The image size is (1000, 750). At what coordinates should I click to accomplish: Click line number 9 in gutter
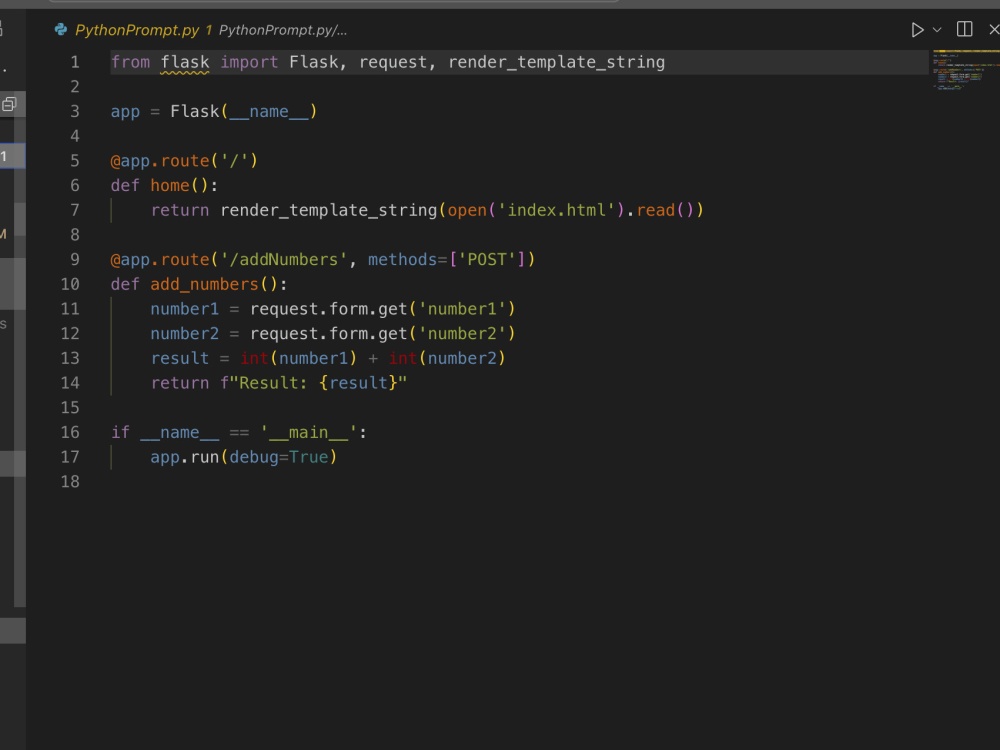point(75,260)
